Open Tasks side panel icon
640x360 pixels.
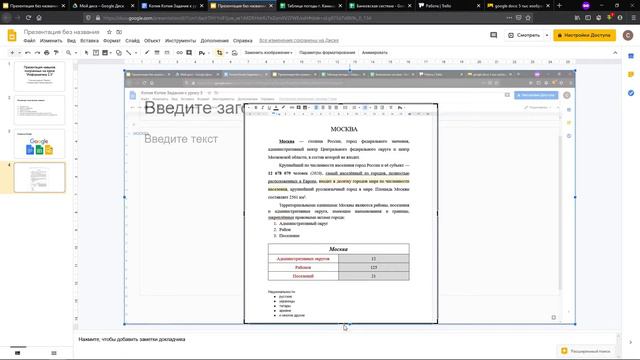coord(631,93)
